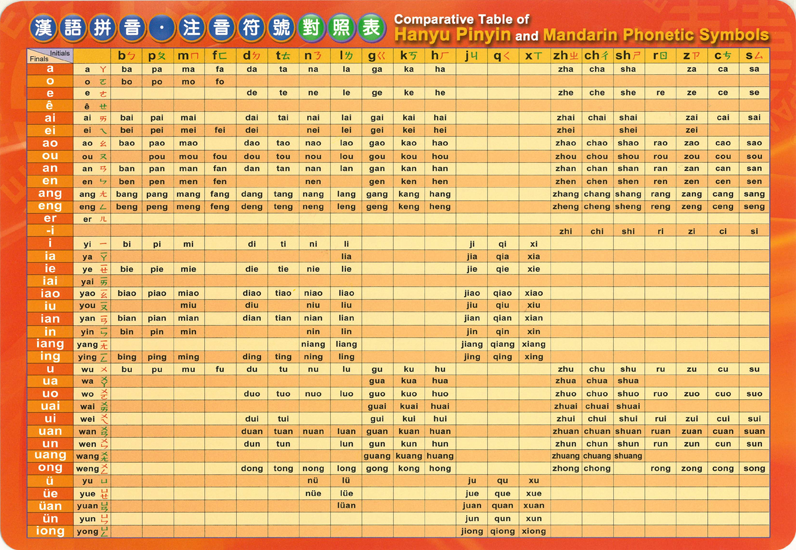Image resolution: width=796 pixels, height=550 pixels.
Task: Click the "chuang" syllable cell
Action: [x=597, y=456]
